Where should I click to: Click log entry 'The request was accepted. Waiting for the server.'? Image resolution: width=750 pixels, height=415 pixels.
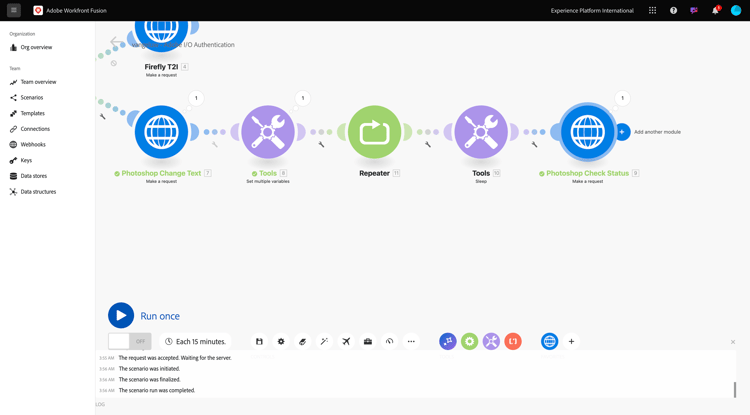coord(175,358)
